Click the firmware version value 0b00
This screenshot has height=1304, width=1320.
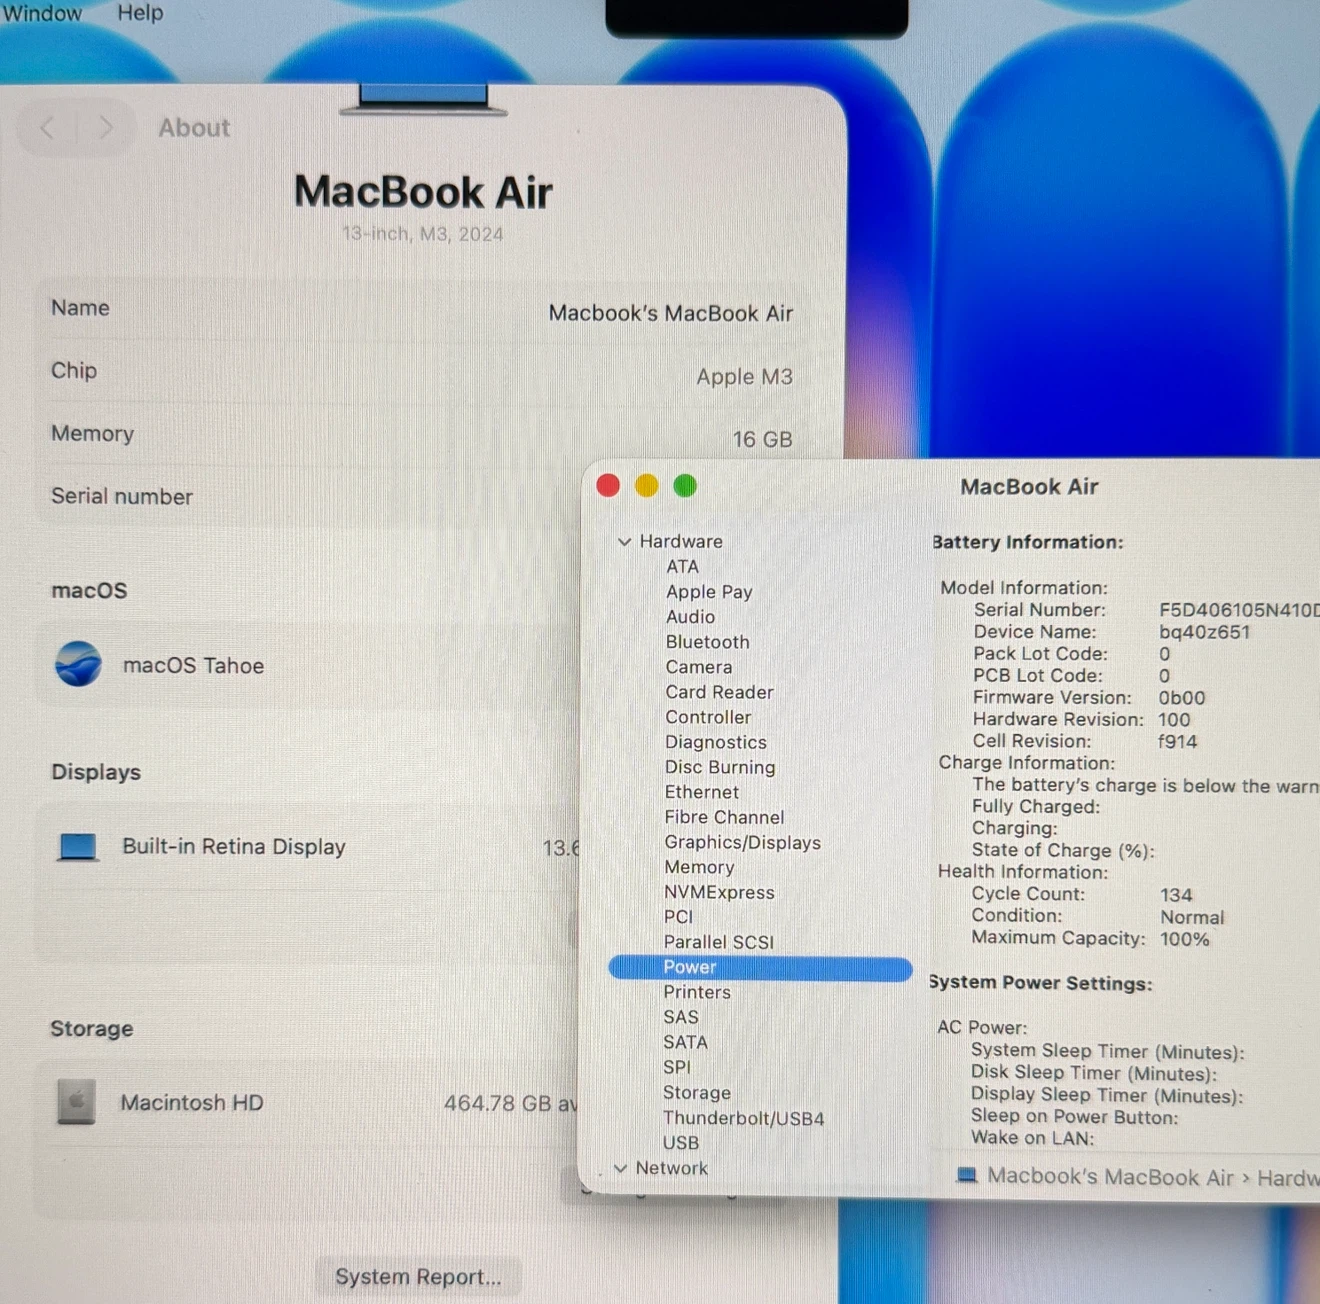[x=1182, y=697]
